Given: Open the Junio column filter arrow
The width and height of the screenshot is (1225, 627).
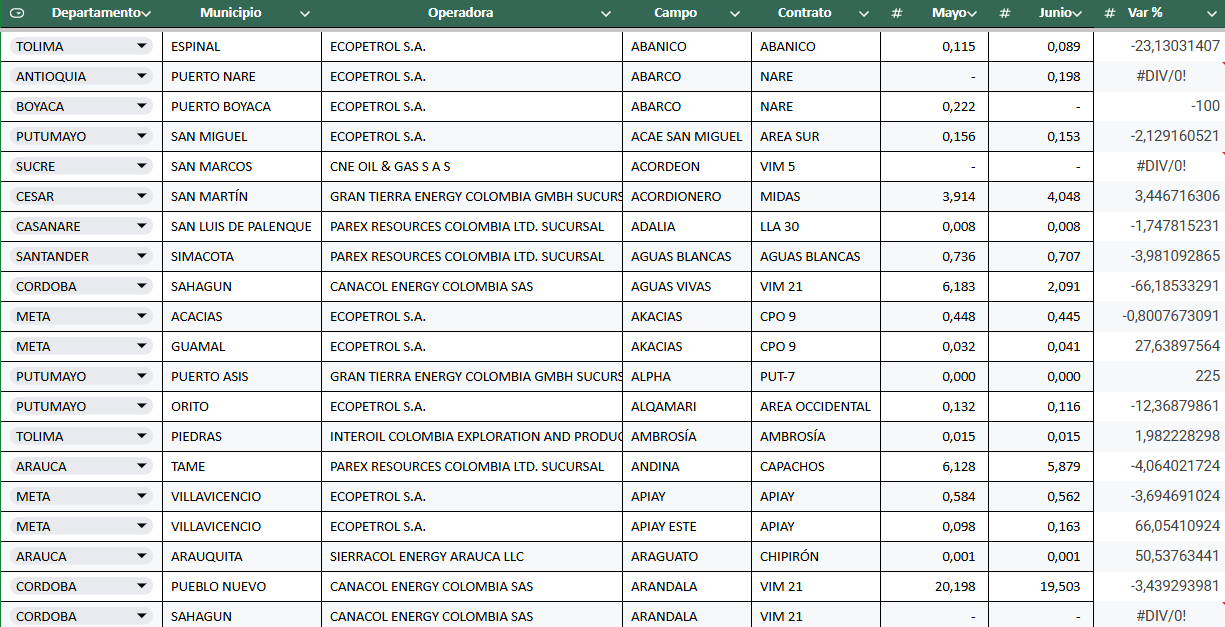Looking at the screenshot, I should tap(1077, 14).
